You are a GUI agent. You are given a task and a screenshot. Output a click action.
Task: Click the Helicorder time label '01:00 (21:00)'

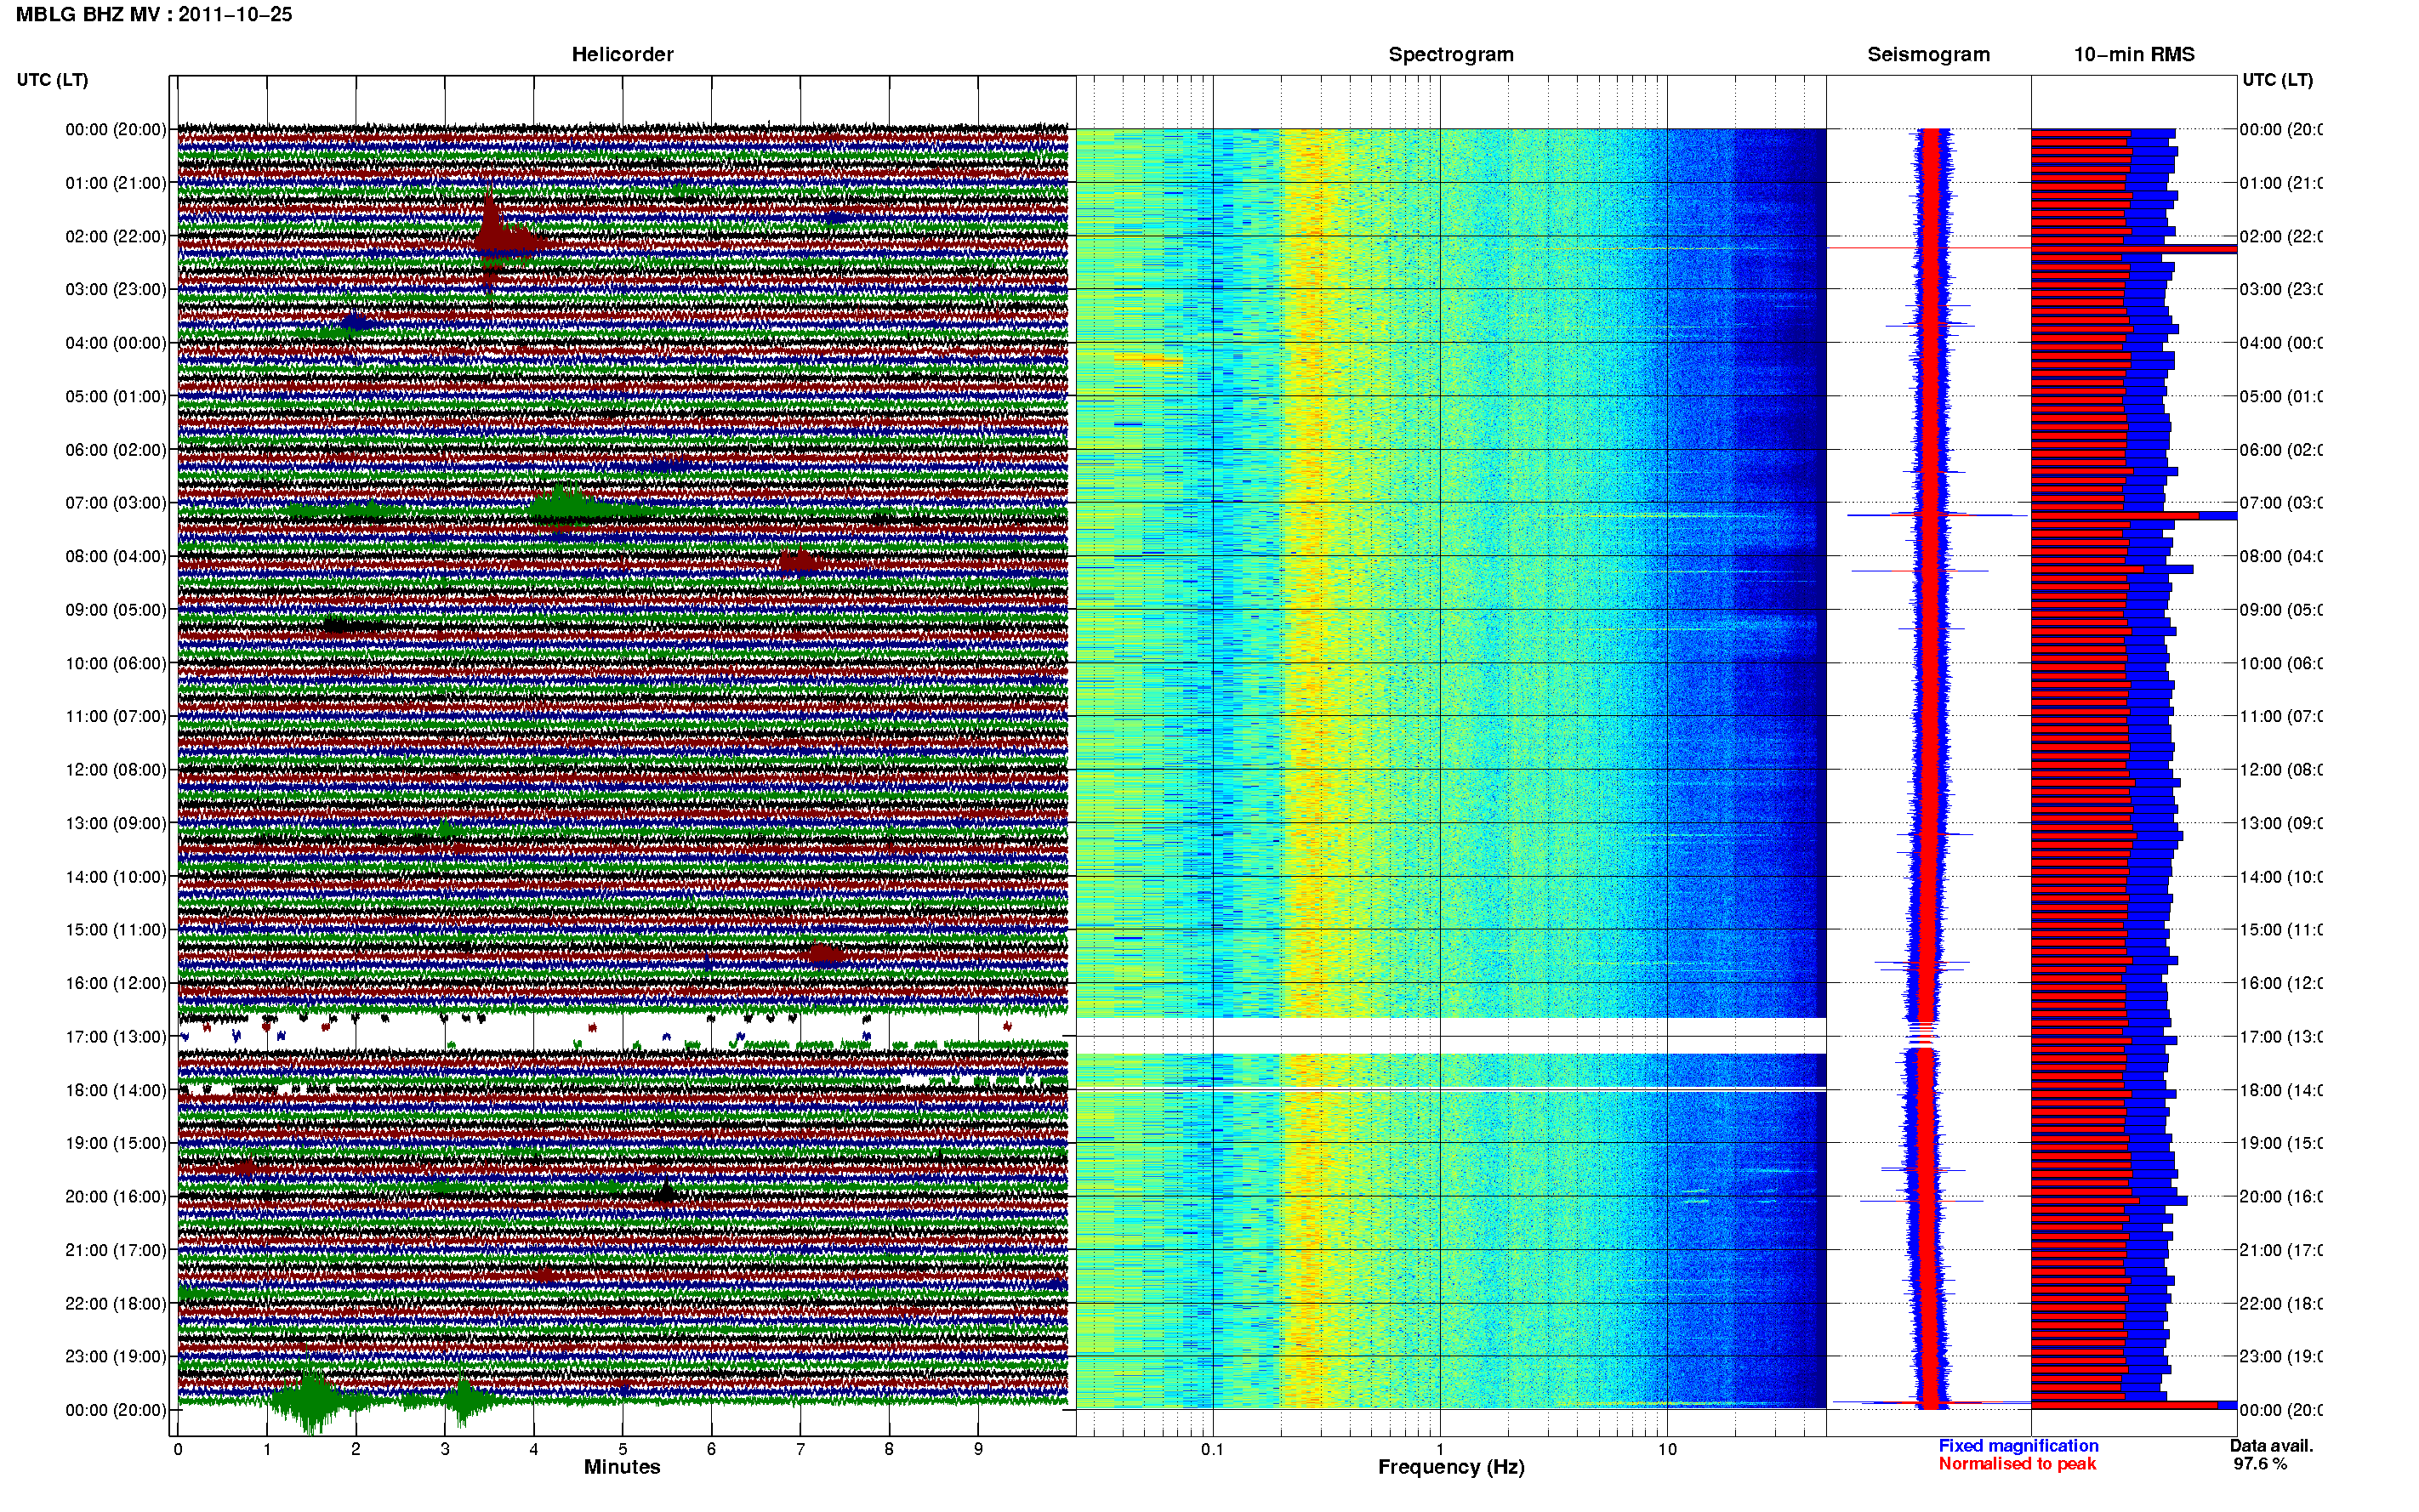(x=116, y=183)
